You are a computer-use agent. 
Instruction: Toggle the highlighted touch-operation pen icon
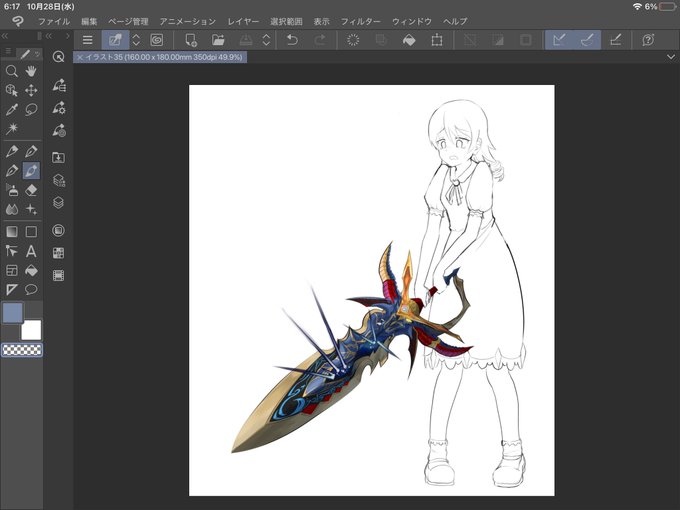(x=115, y=40)
